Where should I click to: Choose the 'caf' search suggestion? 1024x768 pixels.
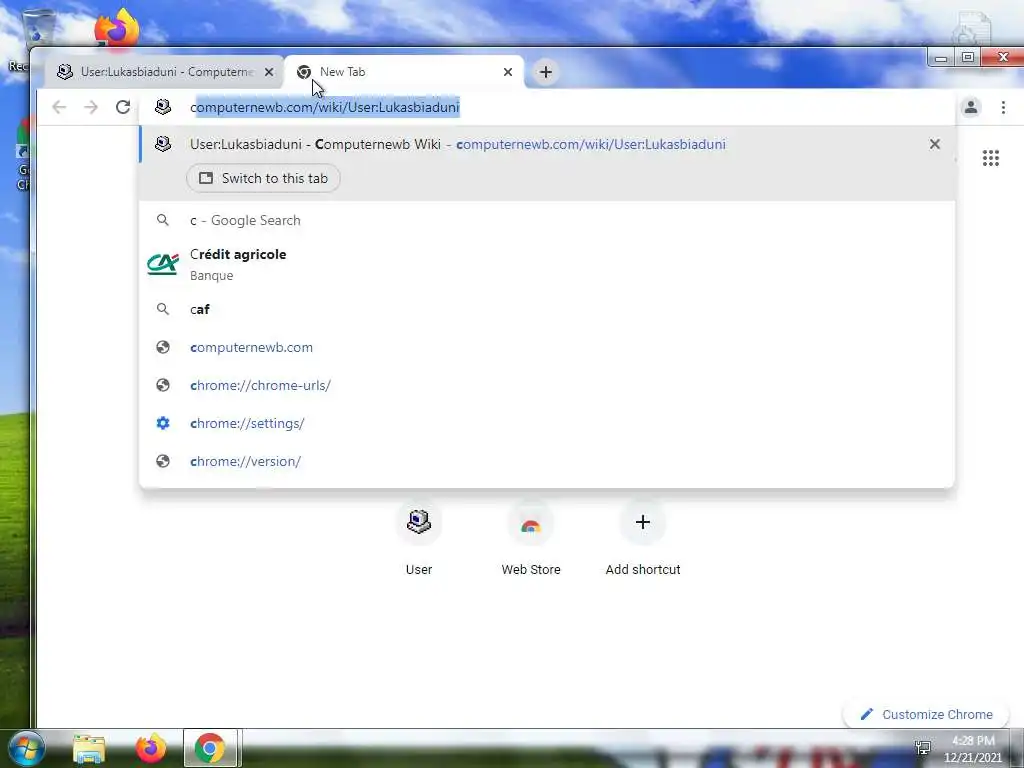[547, 310]
